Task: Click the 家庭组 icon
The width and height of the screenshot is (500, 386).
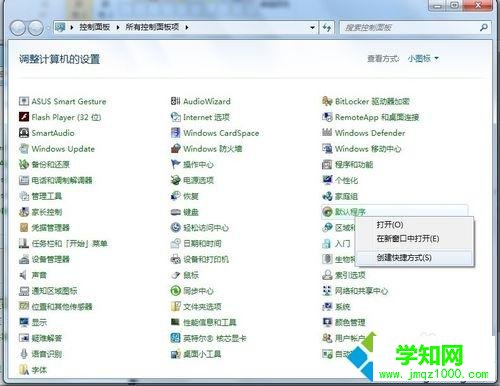Action: (x=327, y=196)
